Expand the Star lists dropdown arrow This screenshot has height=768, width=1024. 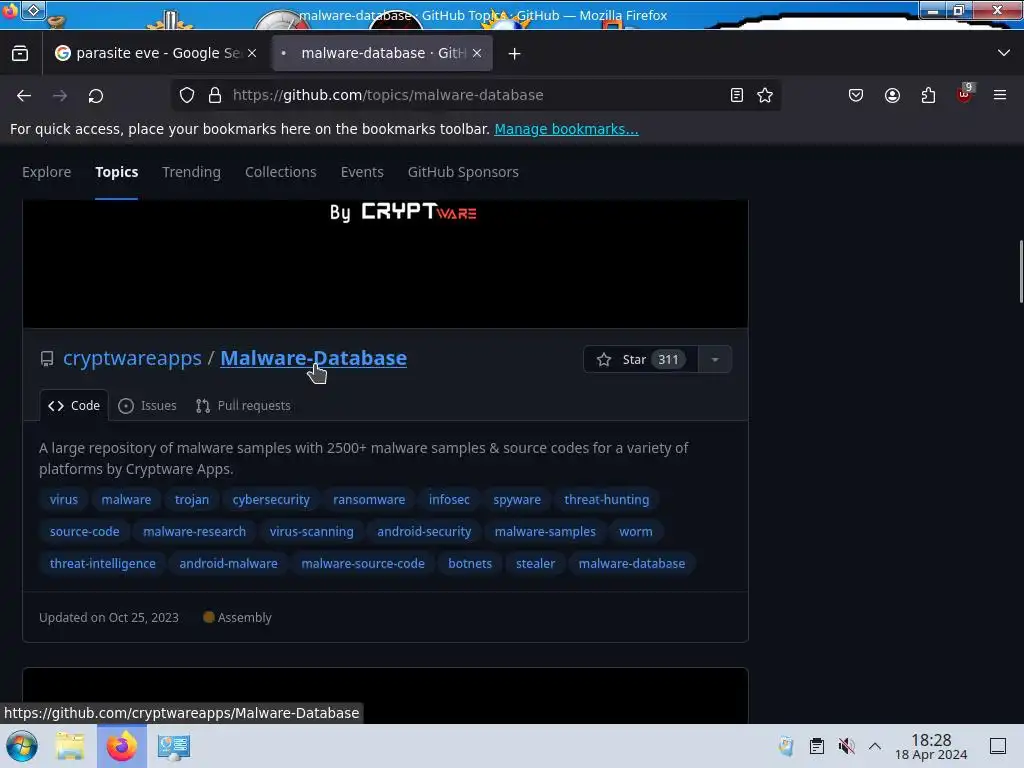(x=715, y=359)
